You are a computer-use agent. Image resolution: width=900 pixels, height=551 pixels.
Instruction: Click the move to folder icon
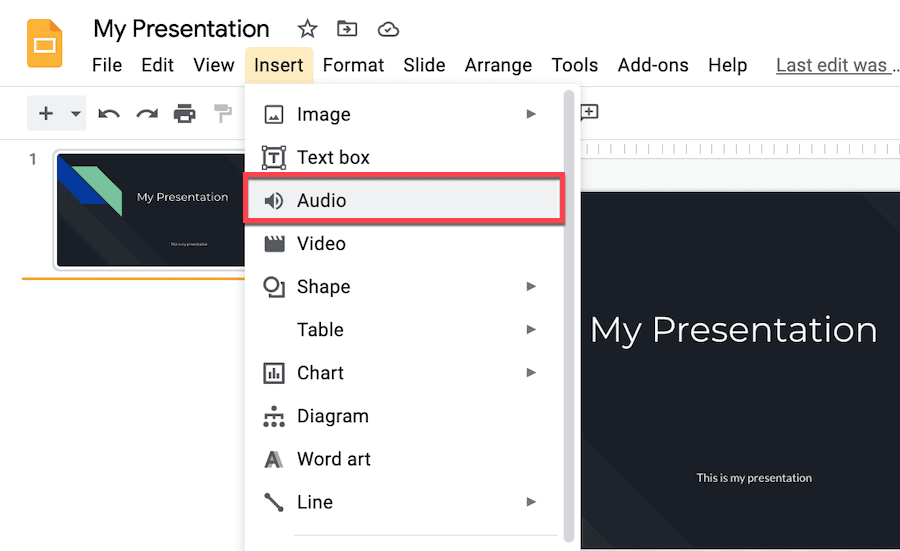tap(347, 29)
